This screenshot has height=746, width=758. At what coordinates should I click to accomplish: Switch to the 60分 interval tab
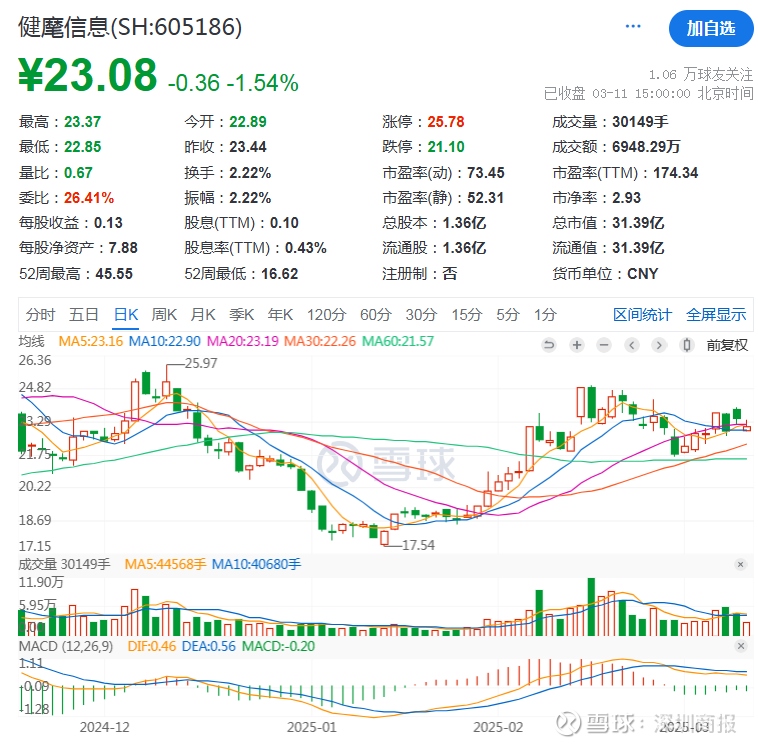pyautogui.click(x=376, y=315)
